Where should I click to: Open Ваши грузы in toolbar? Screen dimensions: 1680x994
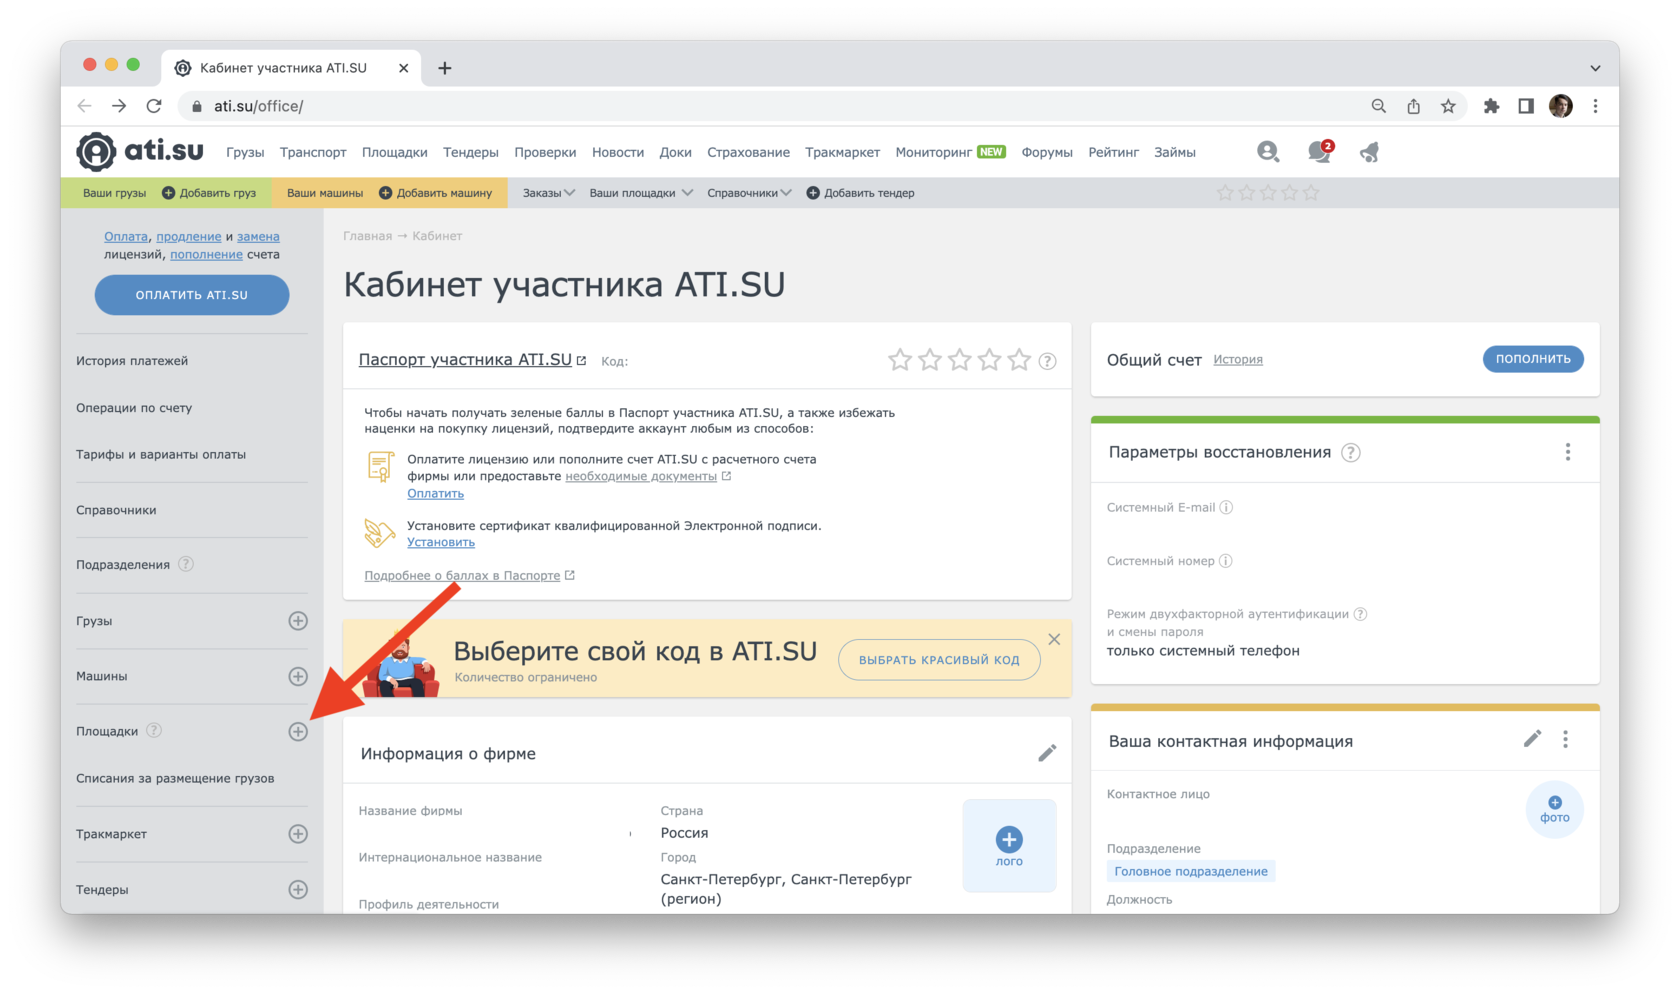click(114, 193)
